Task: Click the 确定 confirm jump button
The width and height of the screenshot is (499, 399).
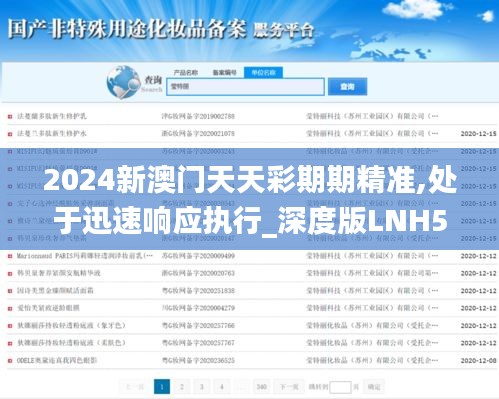Action: coord(374,387)
